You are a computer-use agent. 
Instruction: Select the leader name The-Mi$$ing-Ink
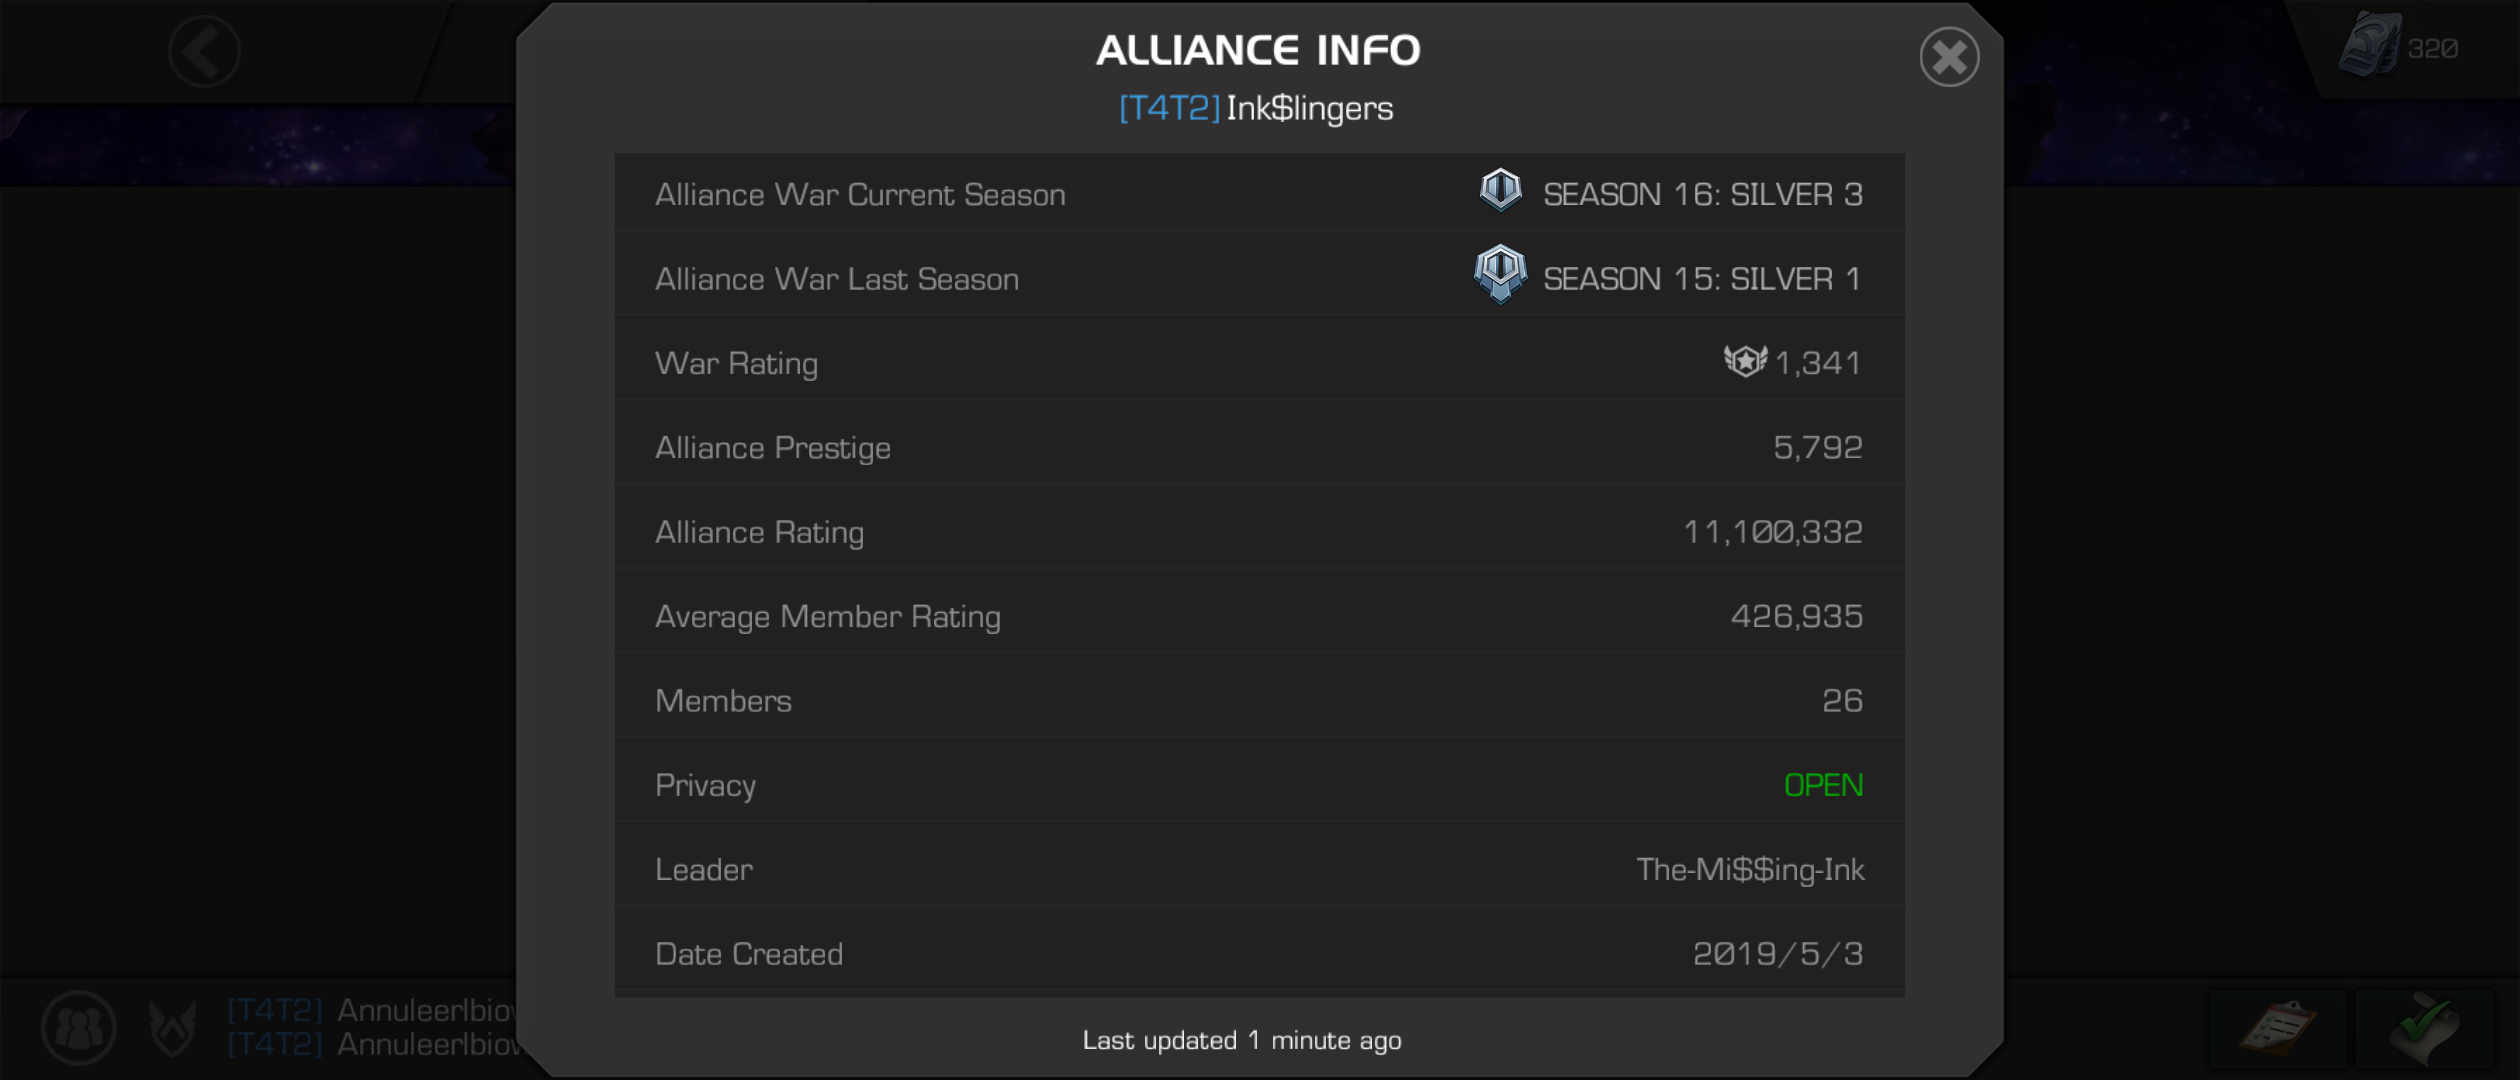(x=1750, y=869)
